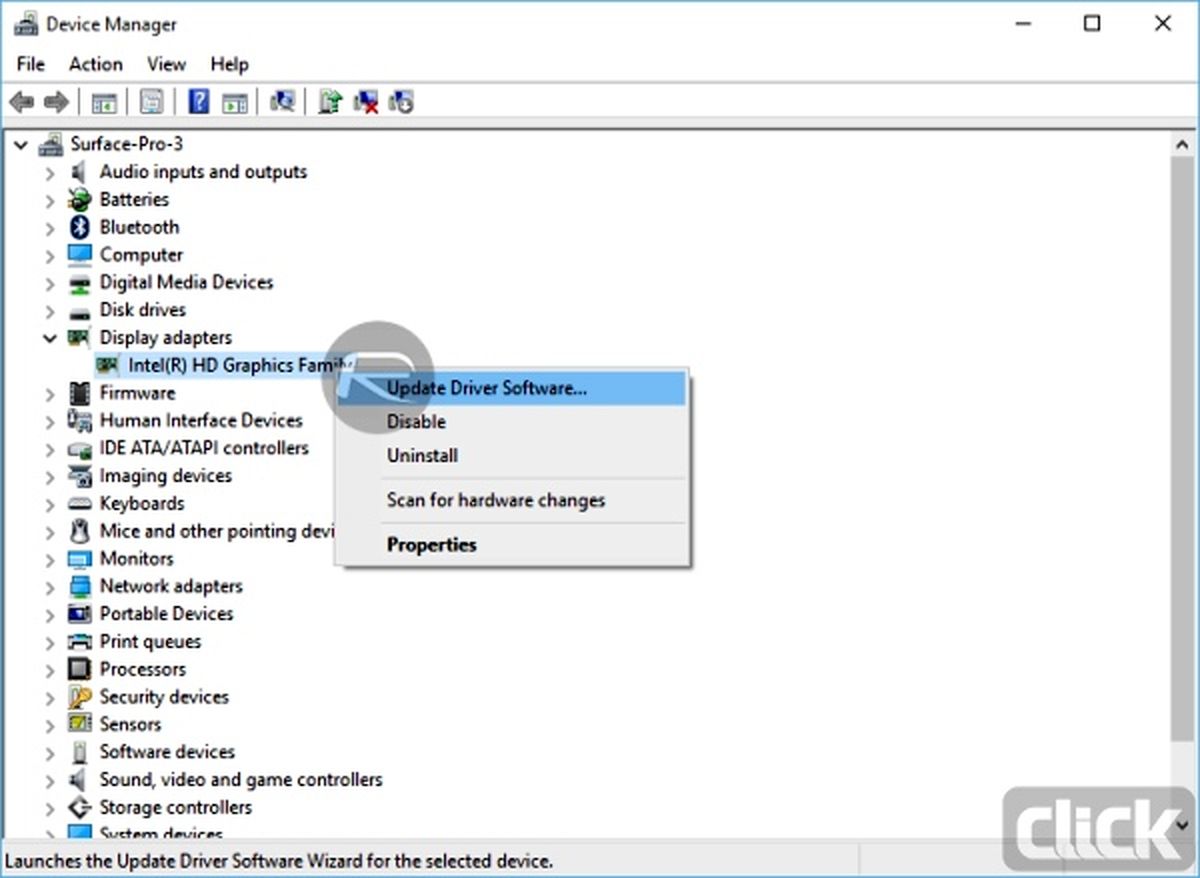The image size is (1200, 878).
Task: Expand the IDE ATA/ATAPI controllers branch
Action: 50,449
